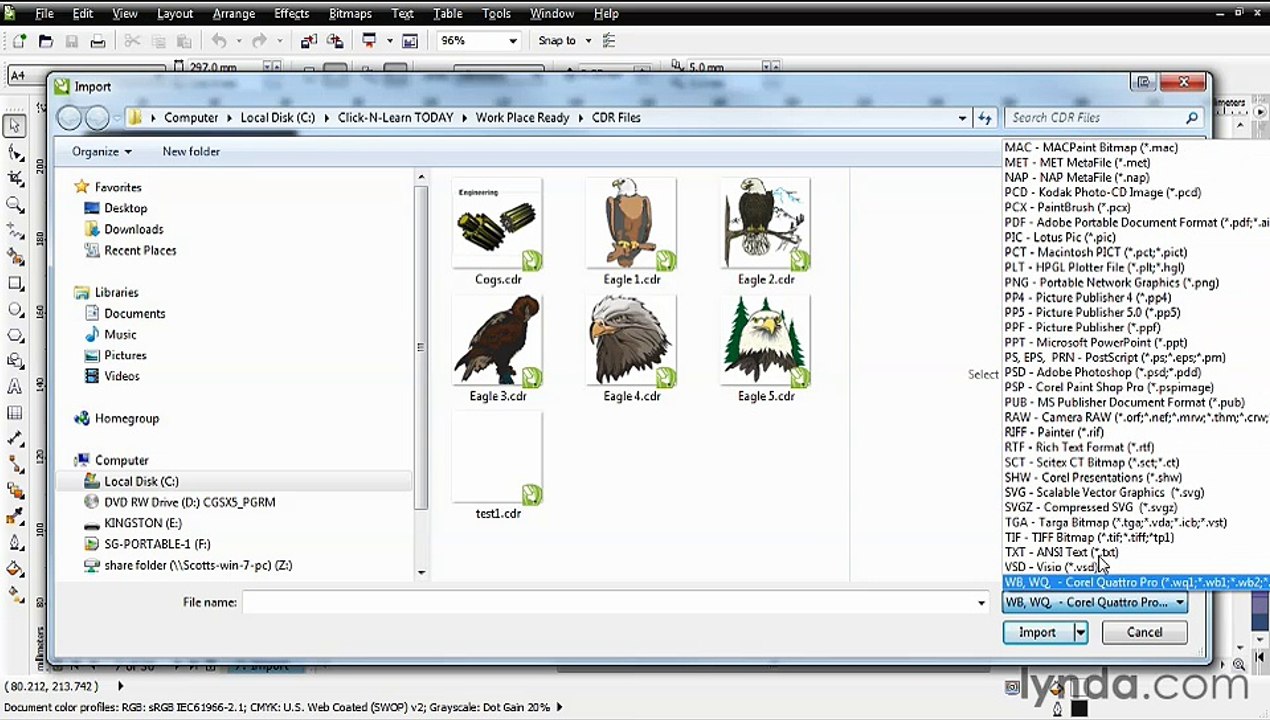1270x720 pixels.
Task: Select the Pick tool in the toolbox
Action: tap(15, 126)
